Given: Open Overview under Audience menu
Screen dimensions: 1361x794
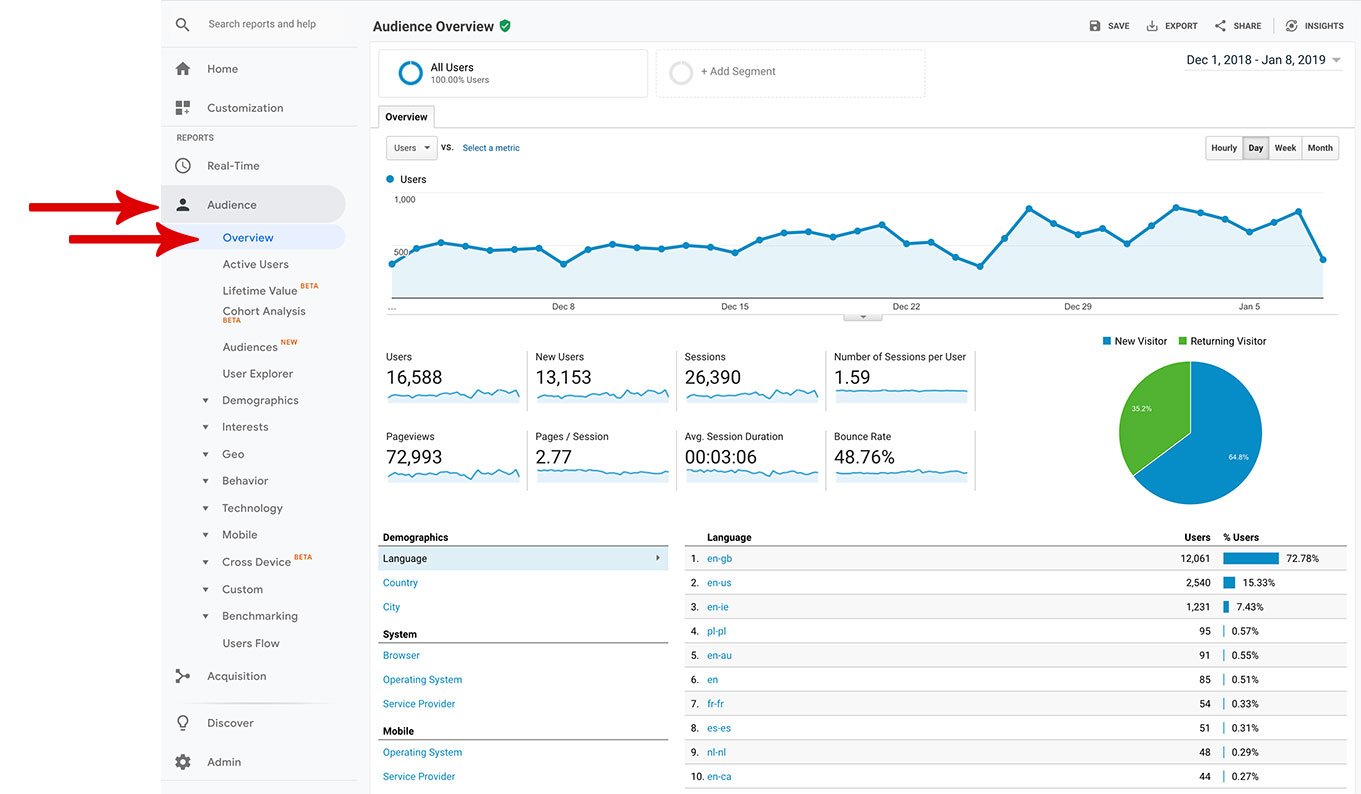Looking at the screenshot, I should 248,238.
